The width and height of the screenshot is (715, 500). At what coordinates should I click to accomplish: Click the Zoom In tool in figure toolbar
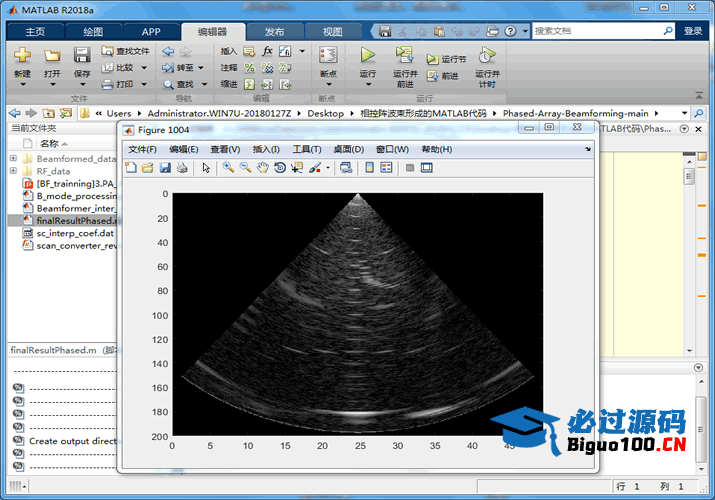pyautogui.click(x=228, y=168)
